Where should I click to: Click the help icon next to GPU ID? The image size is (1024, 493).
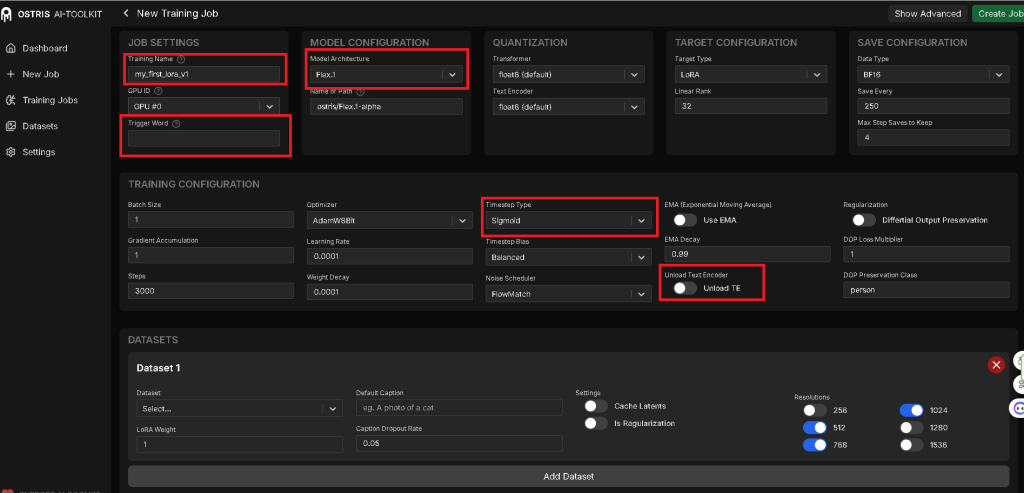pos(158,91)
